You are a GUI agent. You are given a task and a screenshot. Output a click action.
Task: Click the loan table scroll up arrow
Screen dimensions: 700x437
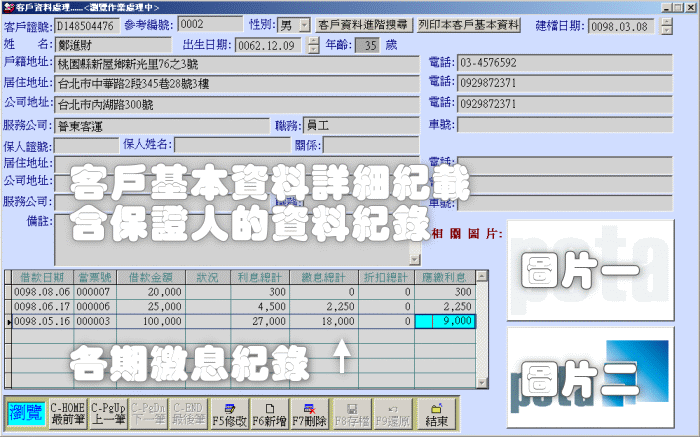click(482, 276)
